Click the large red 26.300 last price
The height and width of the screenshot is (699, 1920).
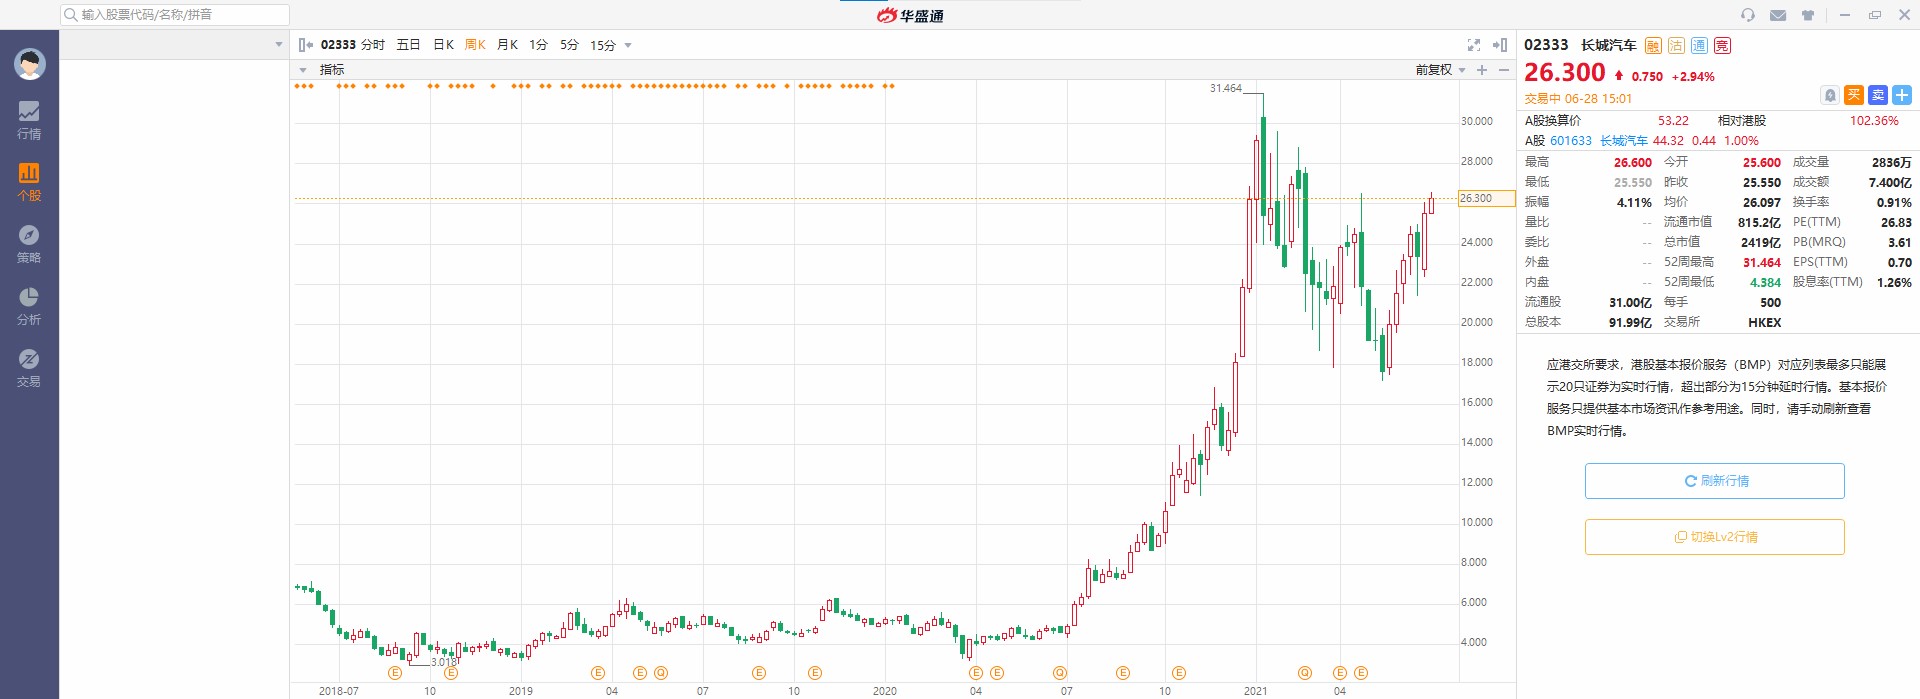[1564, 73]
